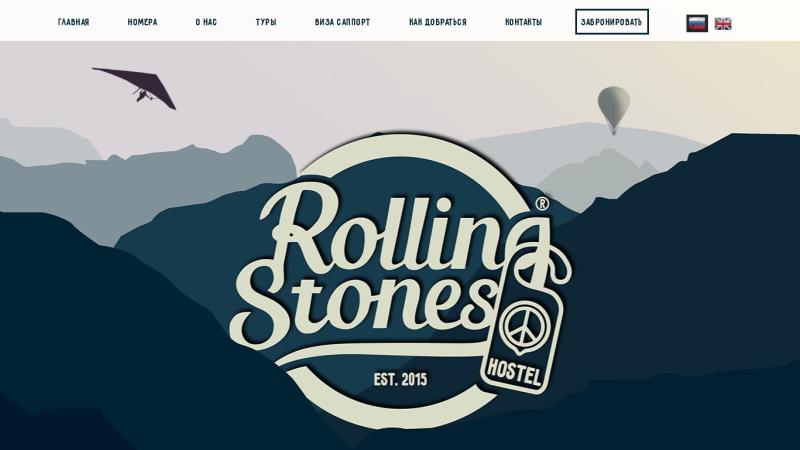Open the Номера page

(142, 22)
